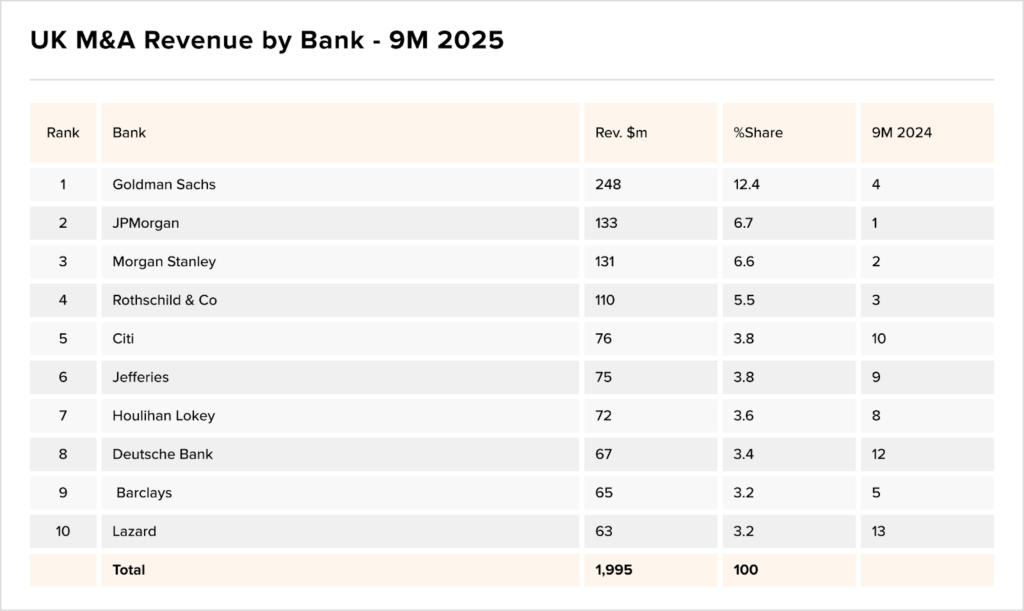Select the Jefferies bank cell
The width and height of the screenshot is (1024, 611).
click(141, 377)
